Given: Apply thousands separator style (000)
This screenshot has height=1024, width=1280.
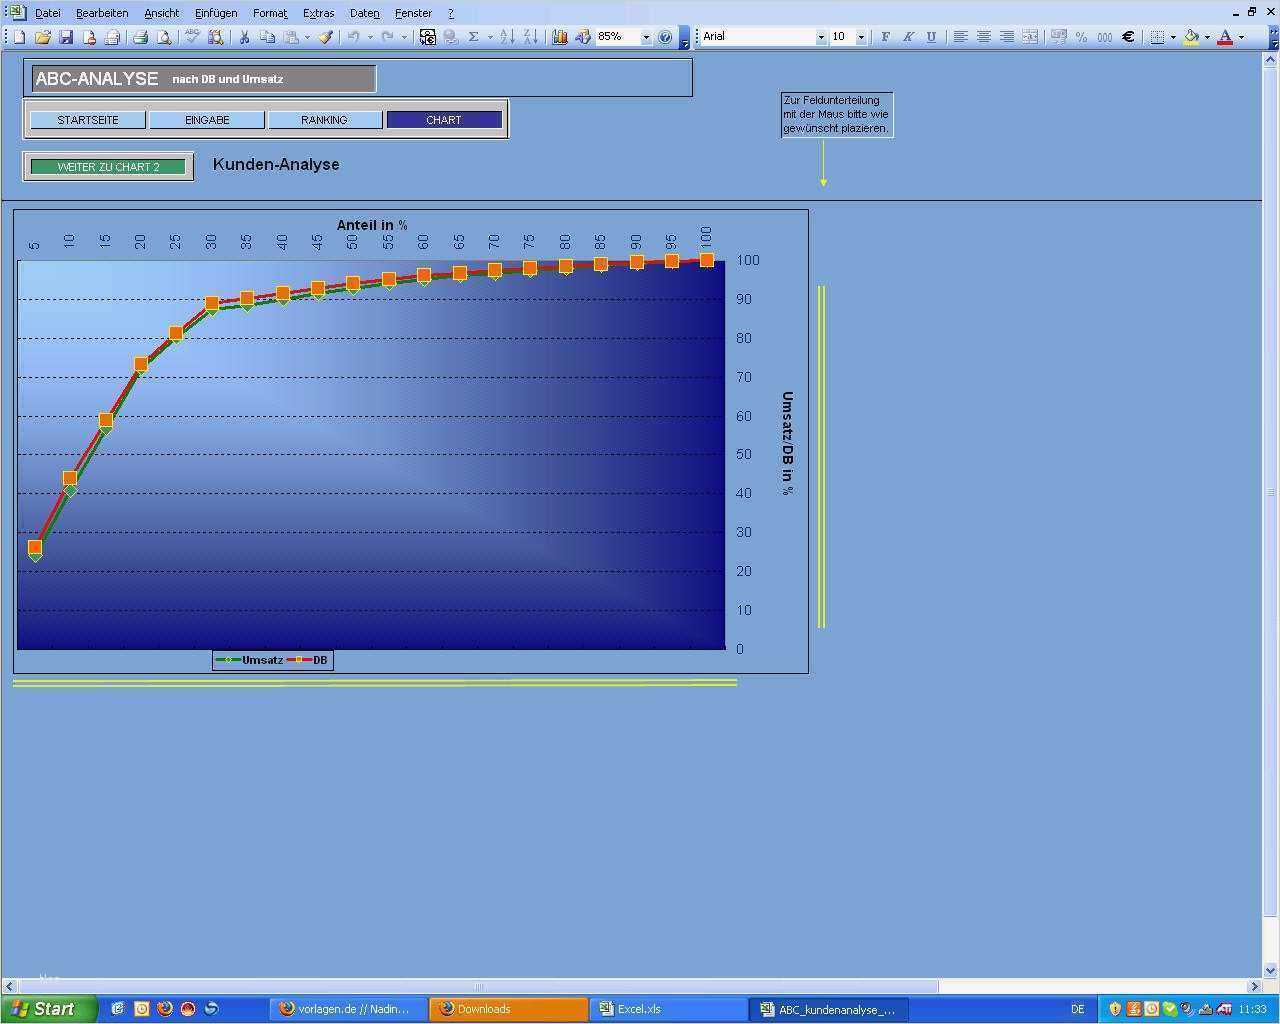Looking at the screenshot, I should [1104, 37].
